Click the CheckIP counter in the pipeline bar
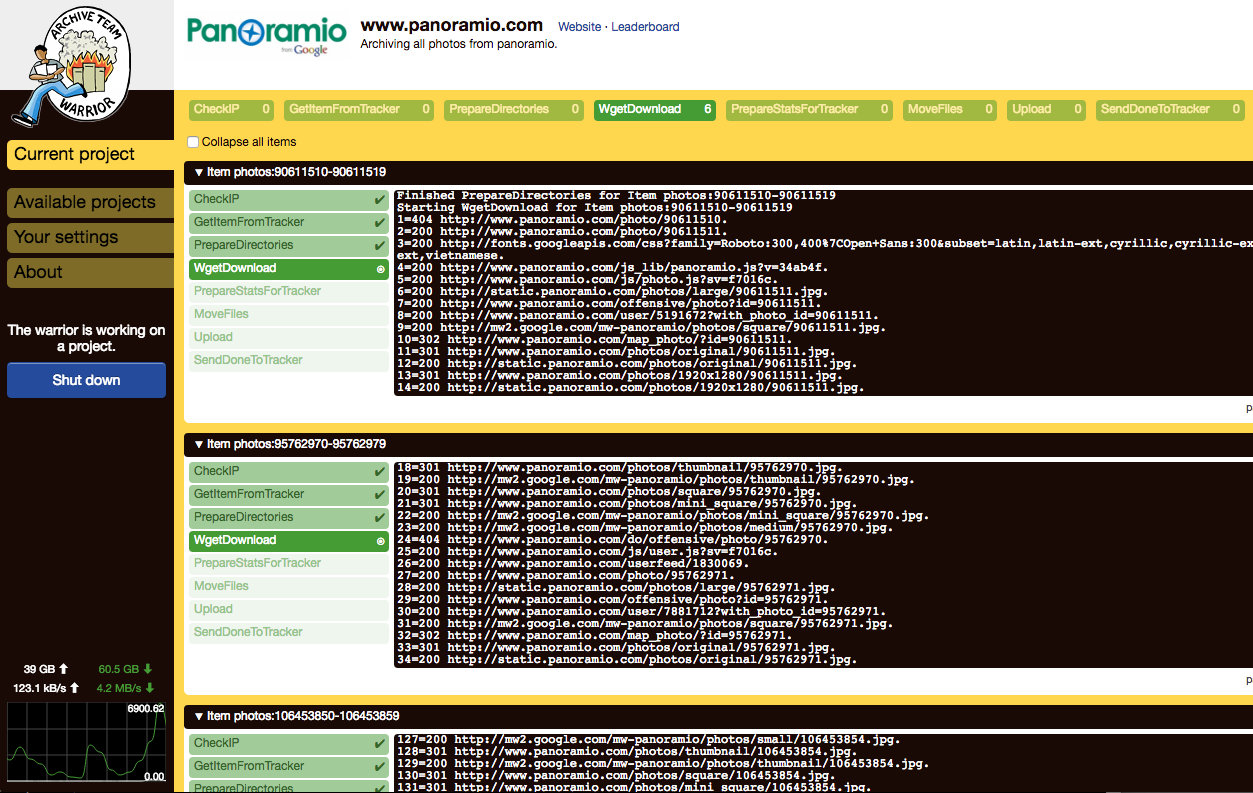Image resolution: width=1253 pixels, height=793 pixels. [x=232, y=109]
